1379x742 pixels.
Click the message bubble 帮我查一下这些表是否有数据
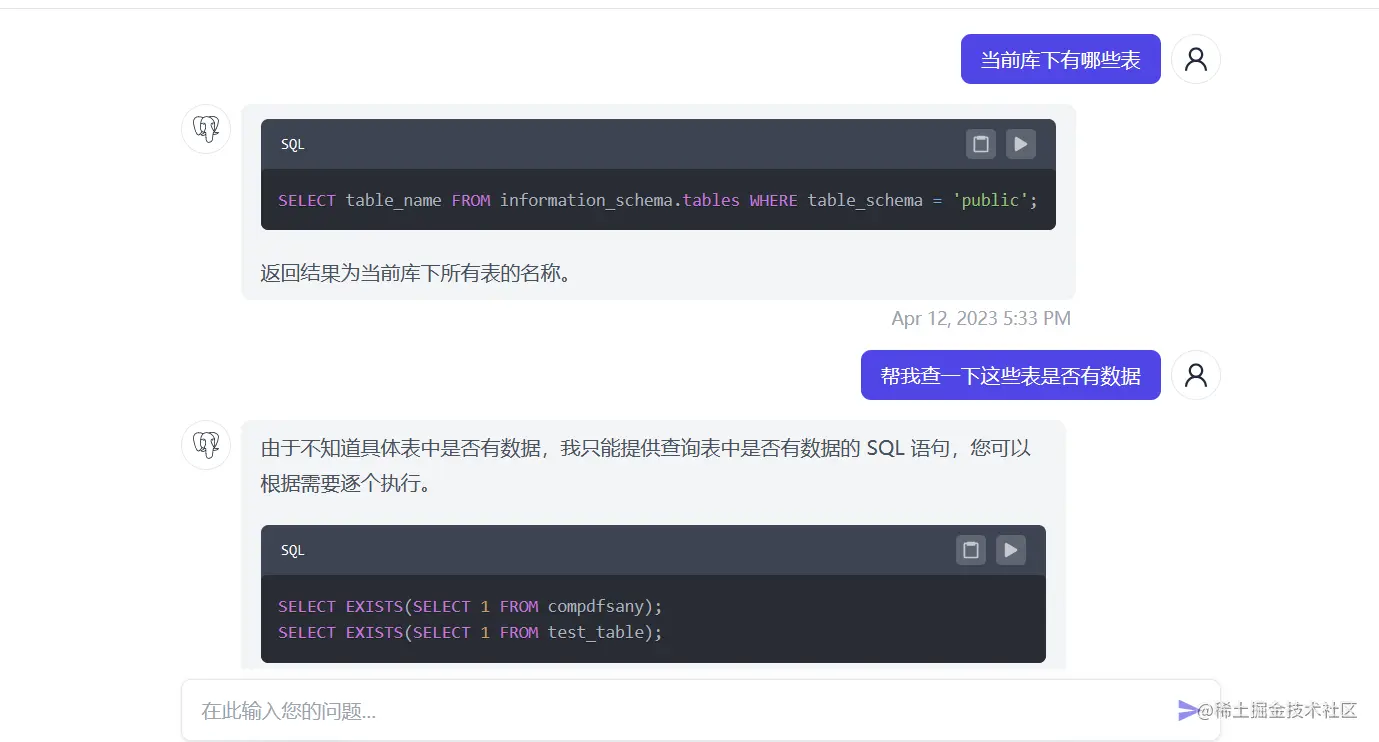(x=1010, y=374)
